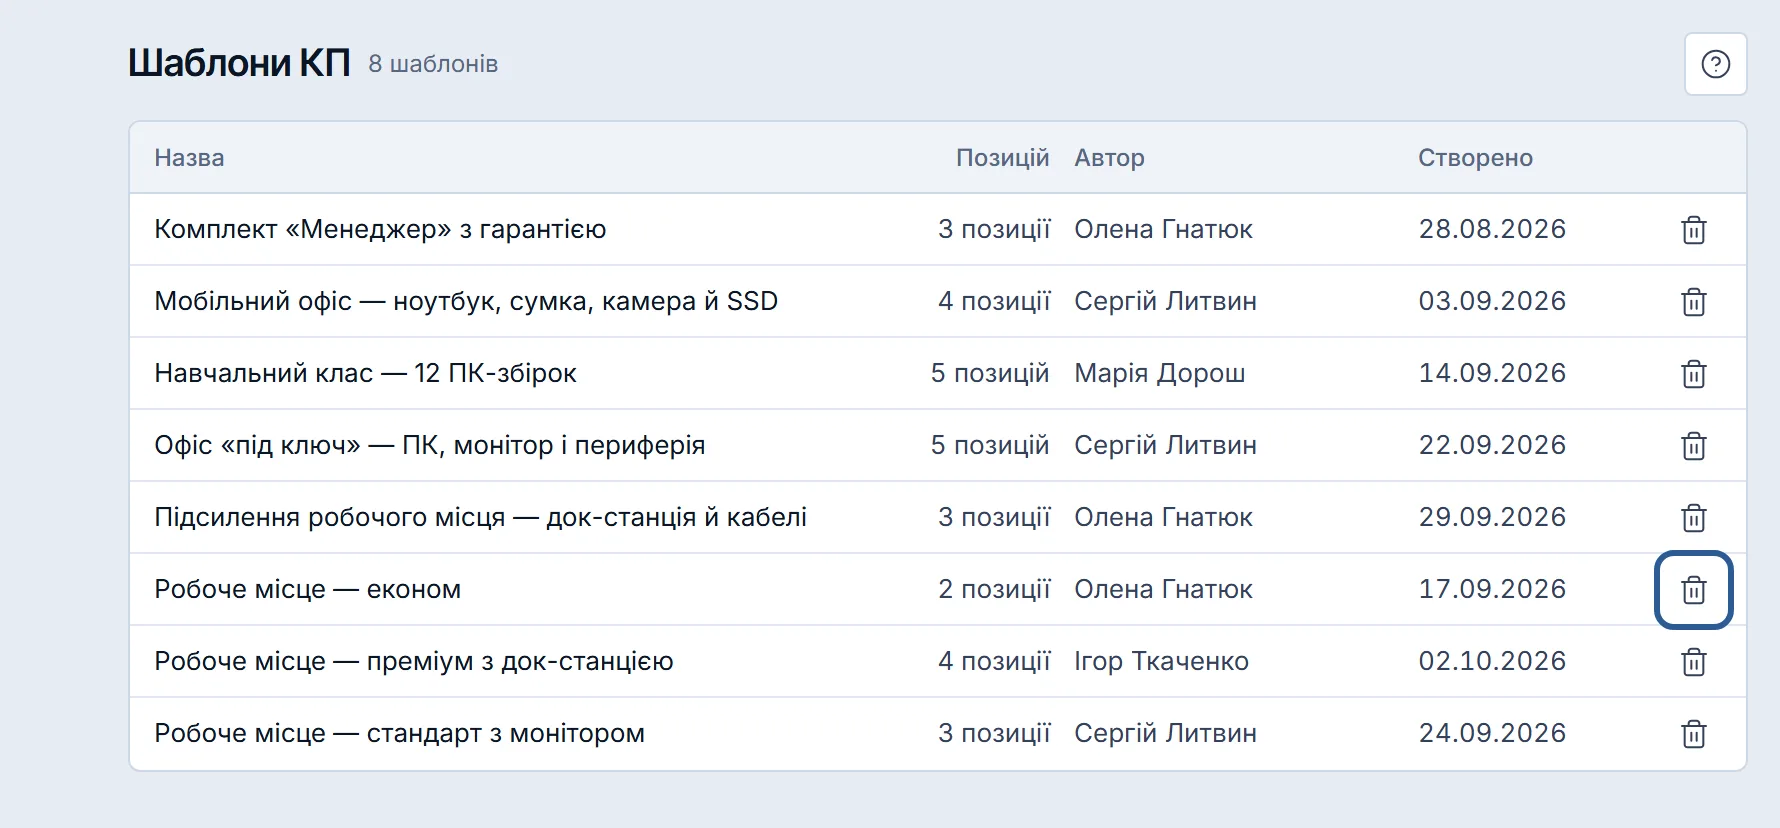Click the Шаблони КП page heading
This screenshot has height=828, width=1780.
[x=239, y=63]
